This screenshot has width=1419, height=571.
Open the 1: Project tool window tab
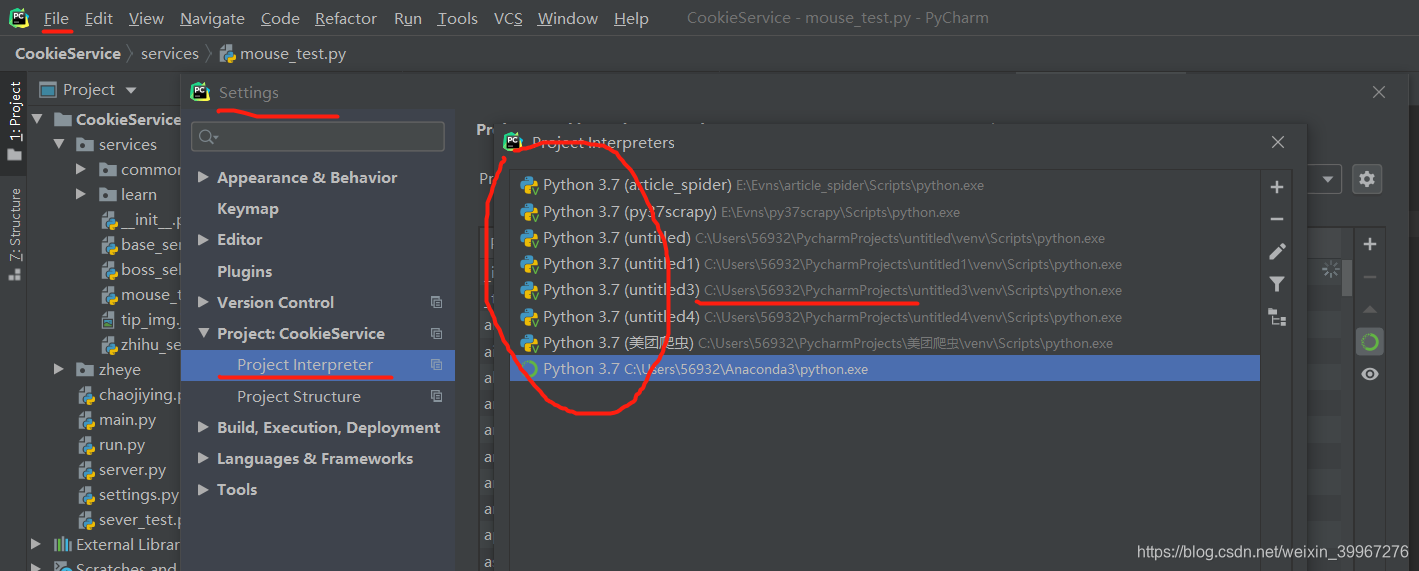click(14, 121)
